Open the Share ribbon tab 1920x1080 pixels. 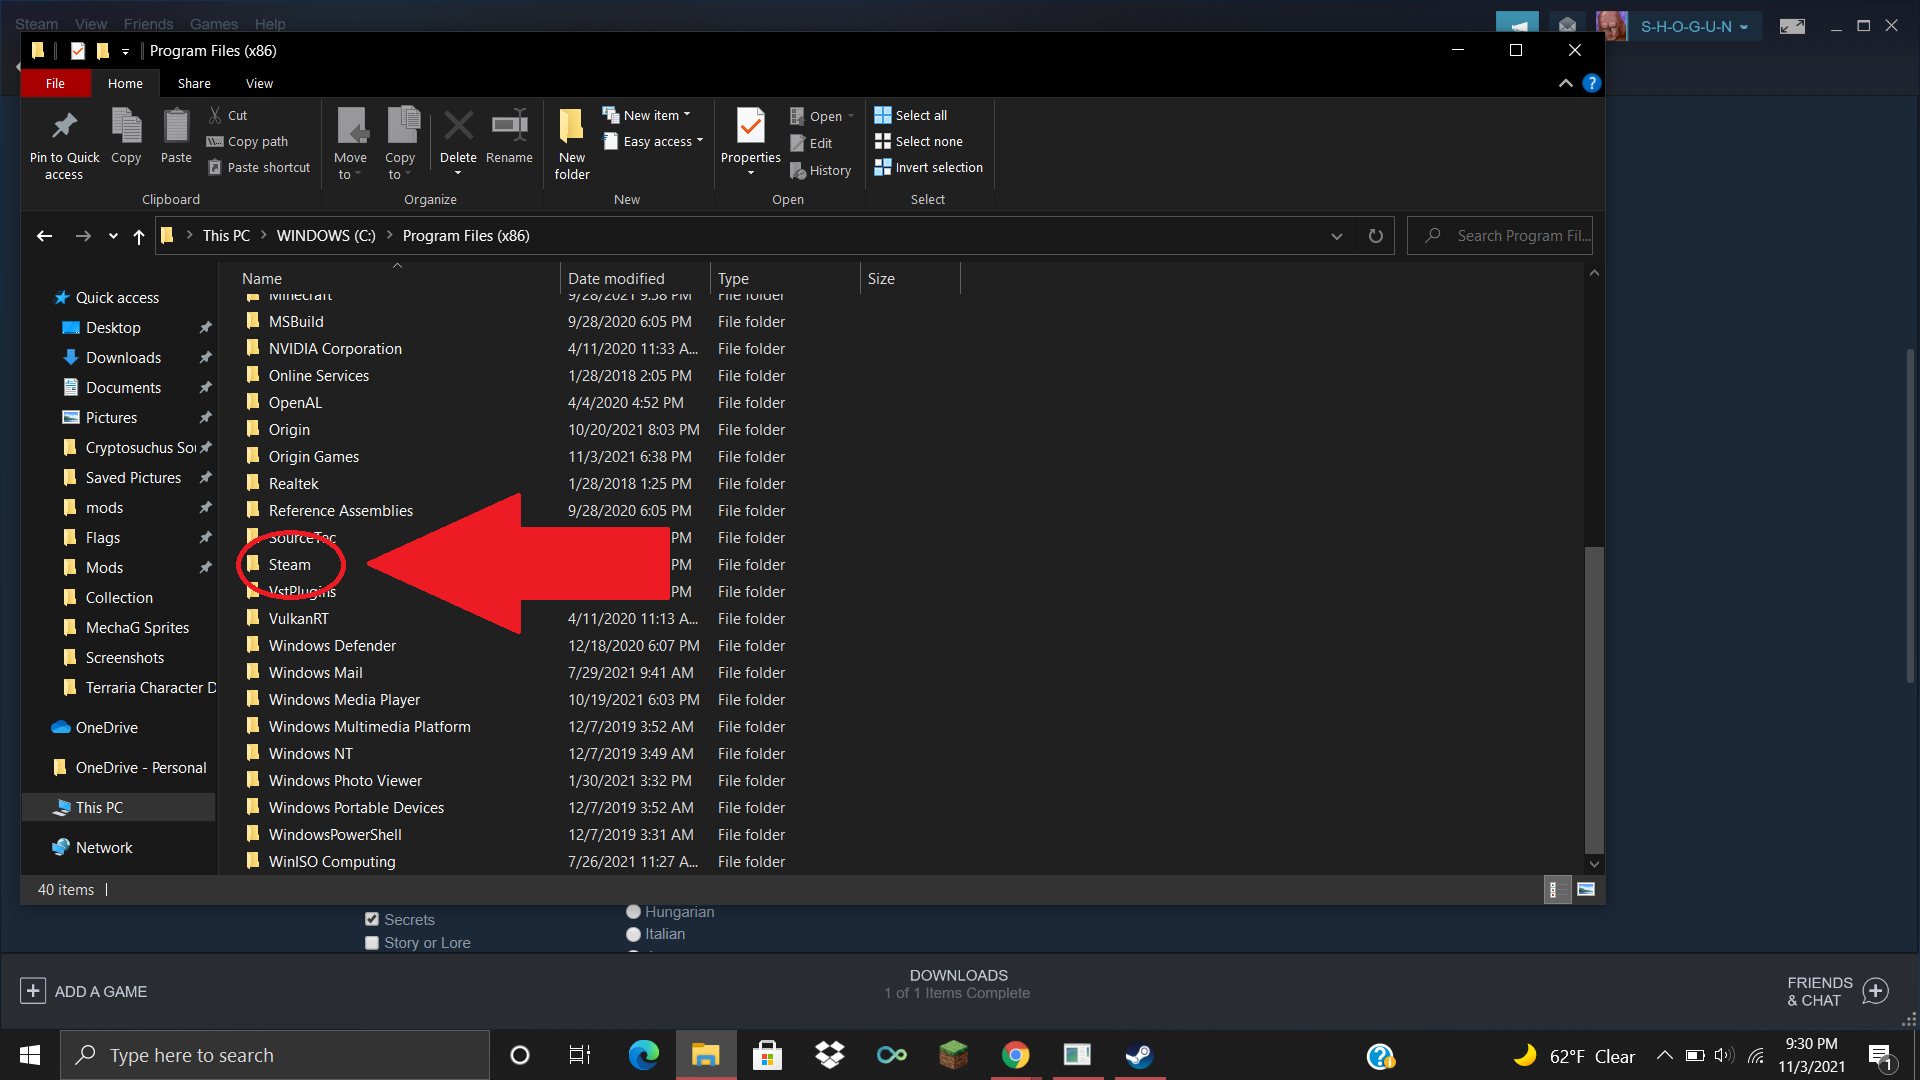coord(194,84)
